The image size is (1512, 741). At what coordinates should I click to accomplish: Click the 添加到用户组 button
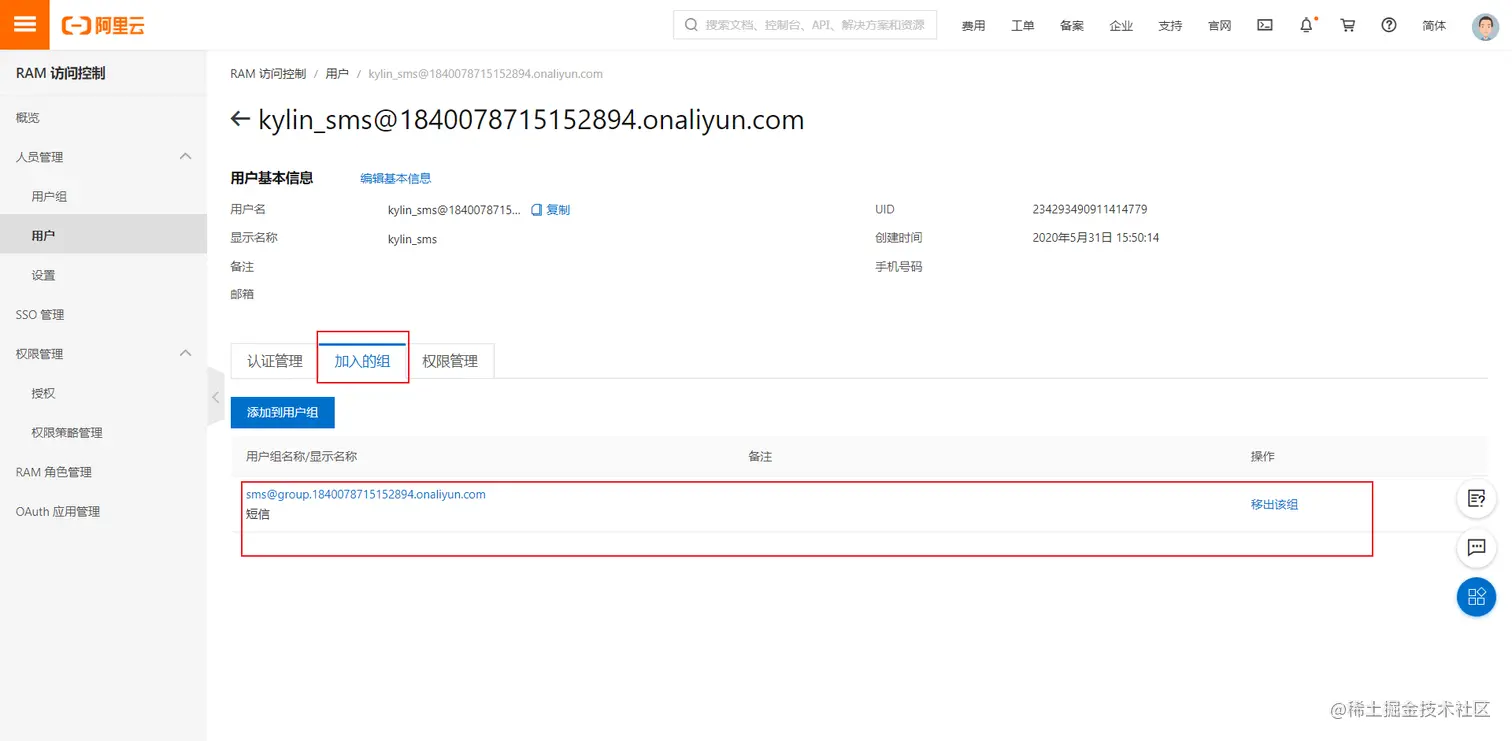[x=282, y=412]
